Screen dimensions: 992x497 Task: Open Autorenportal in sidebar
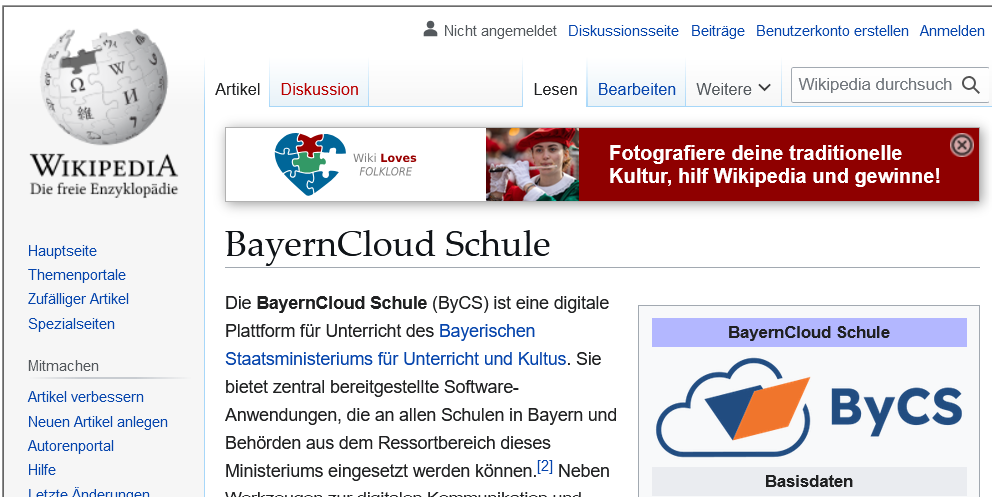click(71, 446)
